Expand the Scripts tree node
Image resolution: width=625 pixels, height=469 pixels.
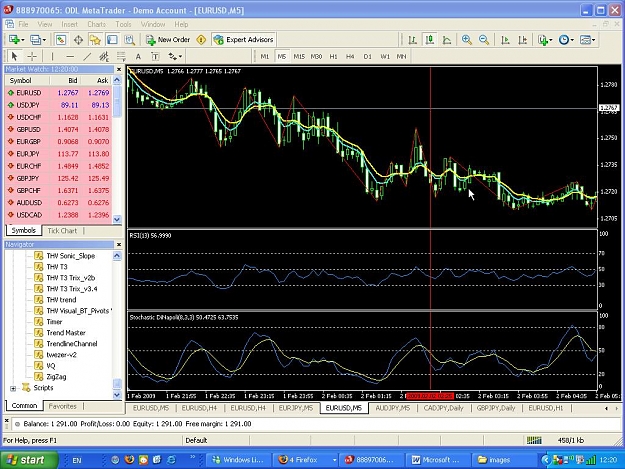pyautogui.click(x=13, y=388)
